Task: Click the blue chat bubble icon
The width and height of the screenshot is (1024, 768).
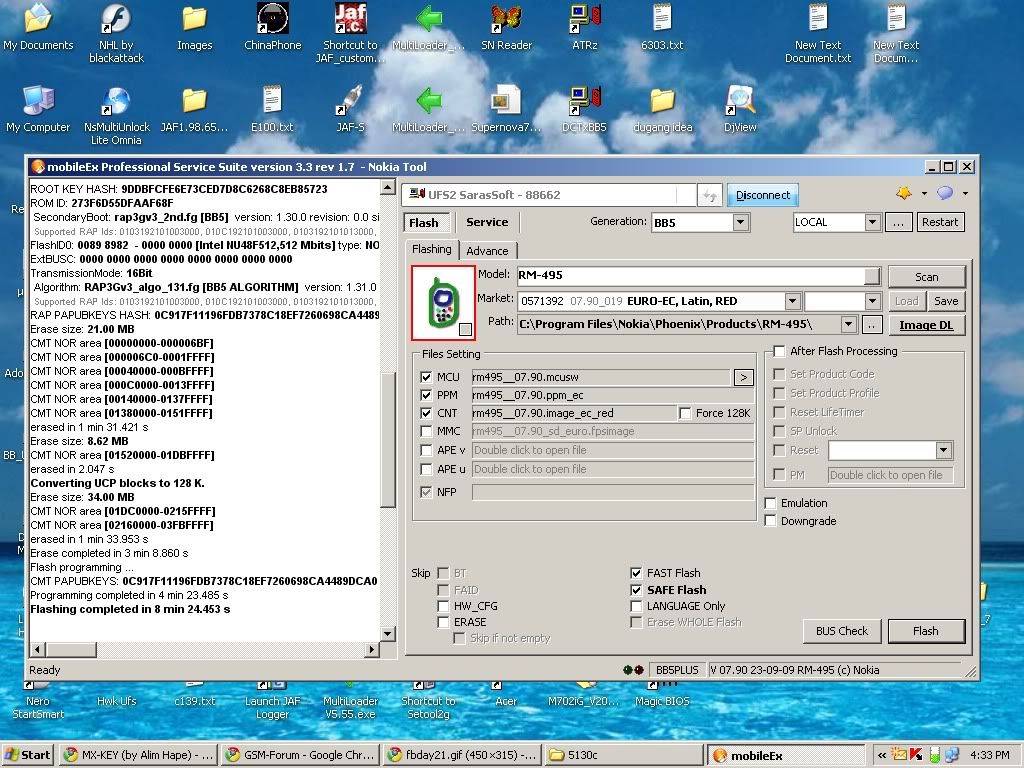Action: coord(944,193)
